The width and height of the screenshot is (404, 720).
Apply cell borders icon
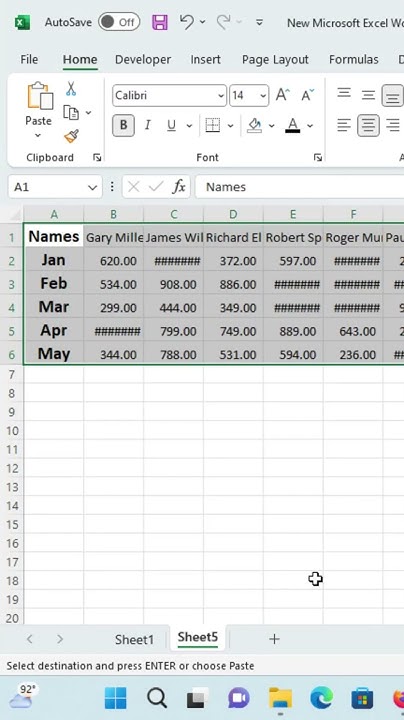pyautogui.click(x=213, y=125)
